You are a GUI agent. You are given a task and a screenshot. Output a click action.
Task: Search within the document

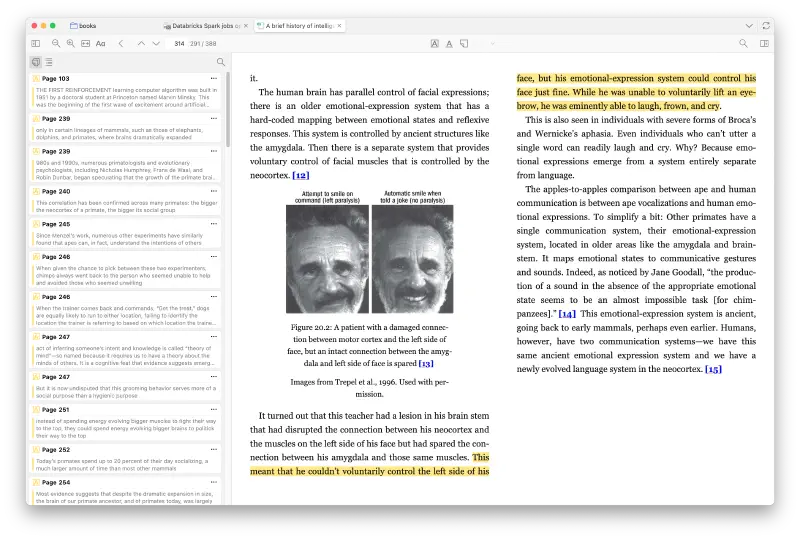743,44
